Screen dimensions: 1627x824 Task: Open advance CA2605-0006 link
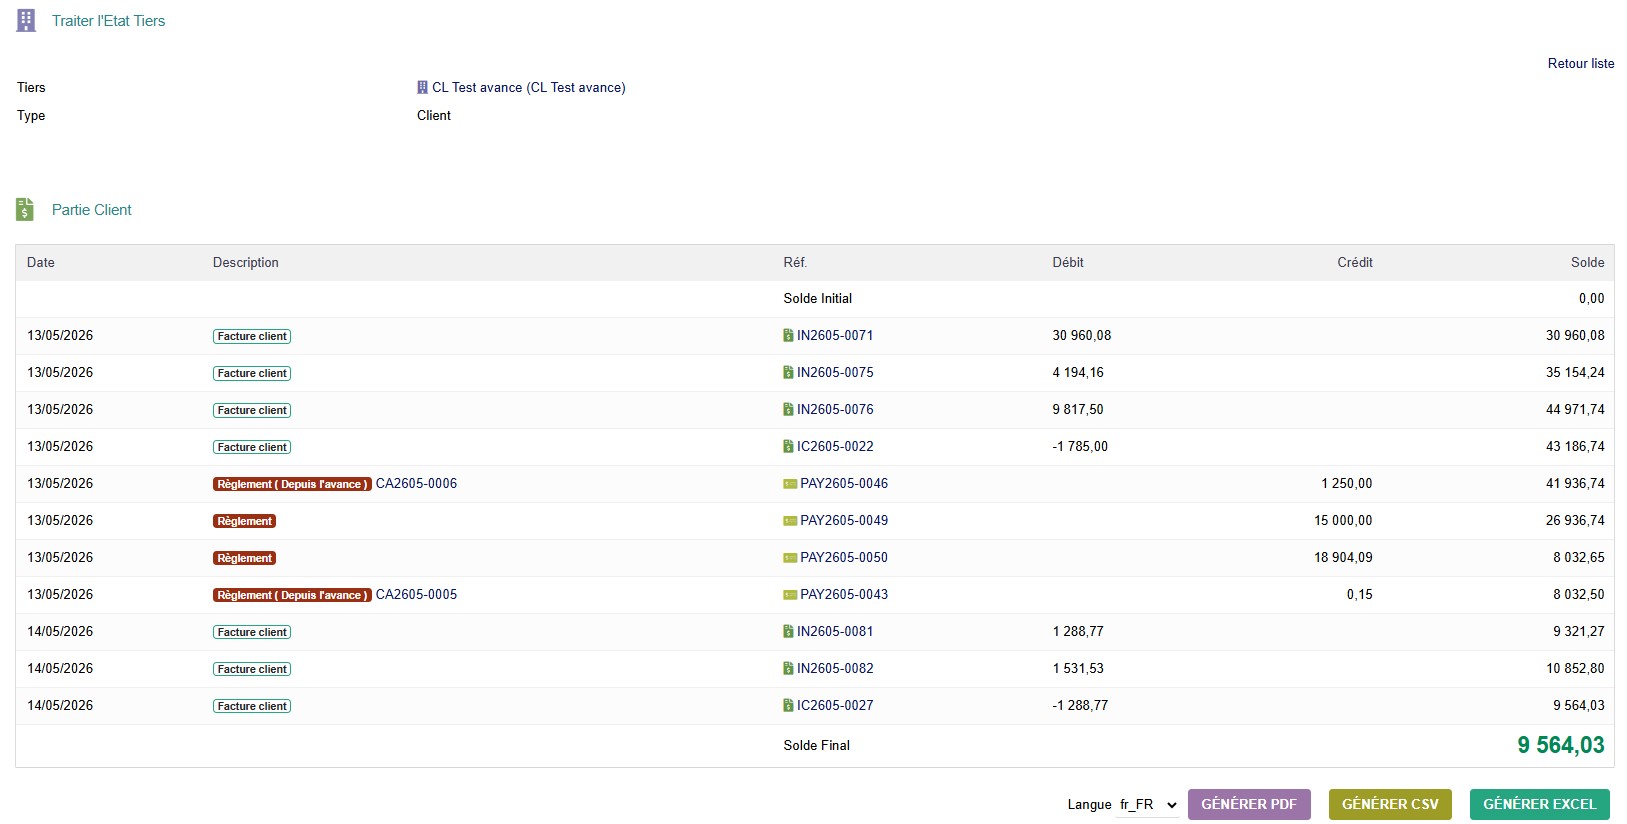pyautogui.click(x=416, y=483)
